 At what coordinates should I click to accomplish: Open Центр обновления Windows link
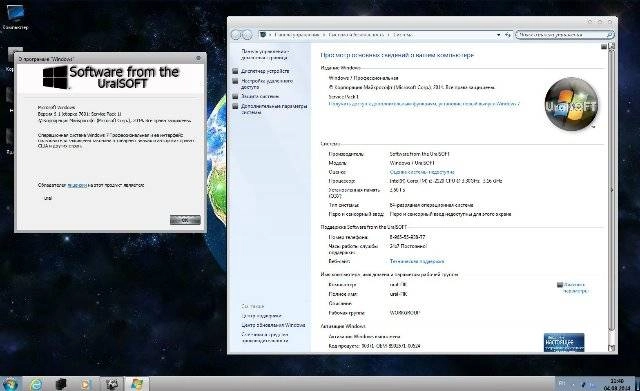tap(273, 325)
